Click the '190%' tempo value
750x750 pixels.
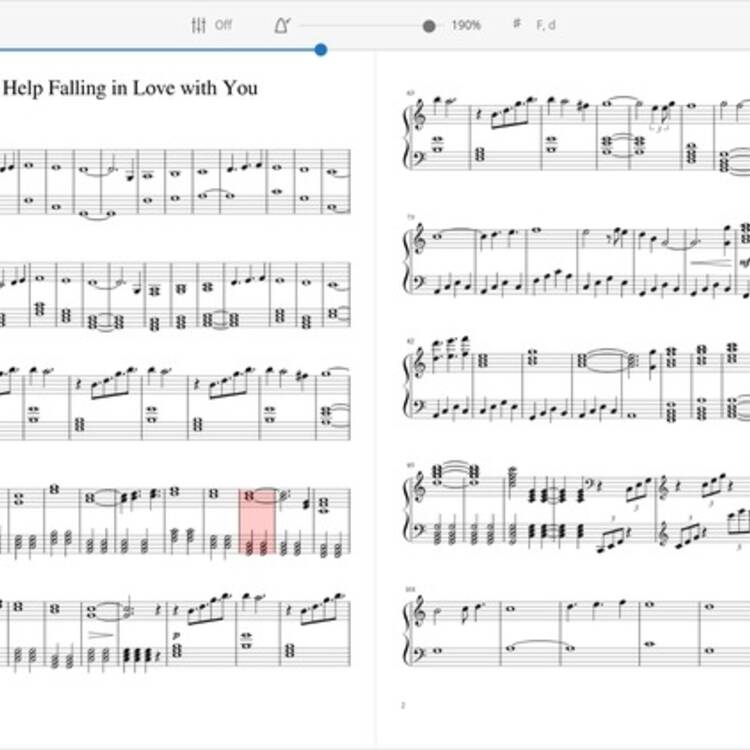click(x=466, y=25)
